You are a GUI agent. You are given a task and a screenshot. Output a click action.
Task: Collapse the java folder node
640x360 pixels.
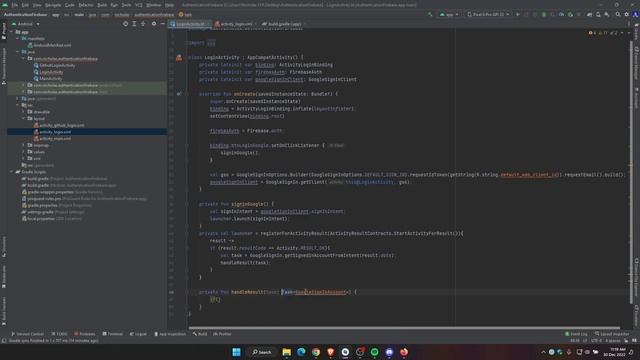coord(18,52)
